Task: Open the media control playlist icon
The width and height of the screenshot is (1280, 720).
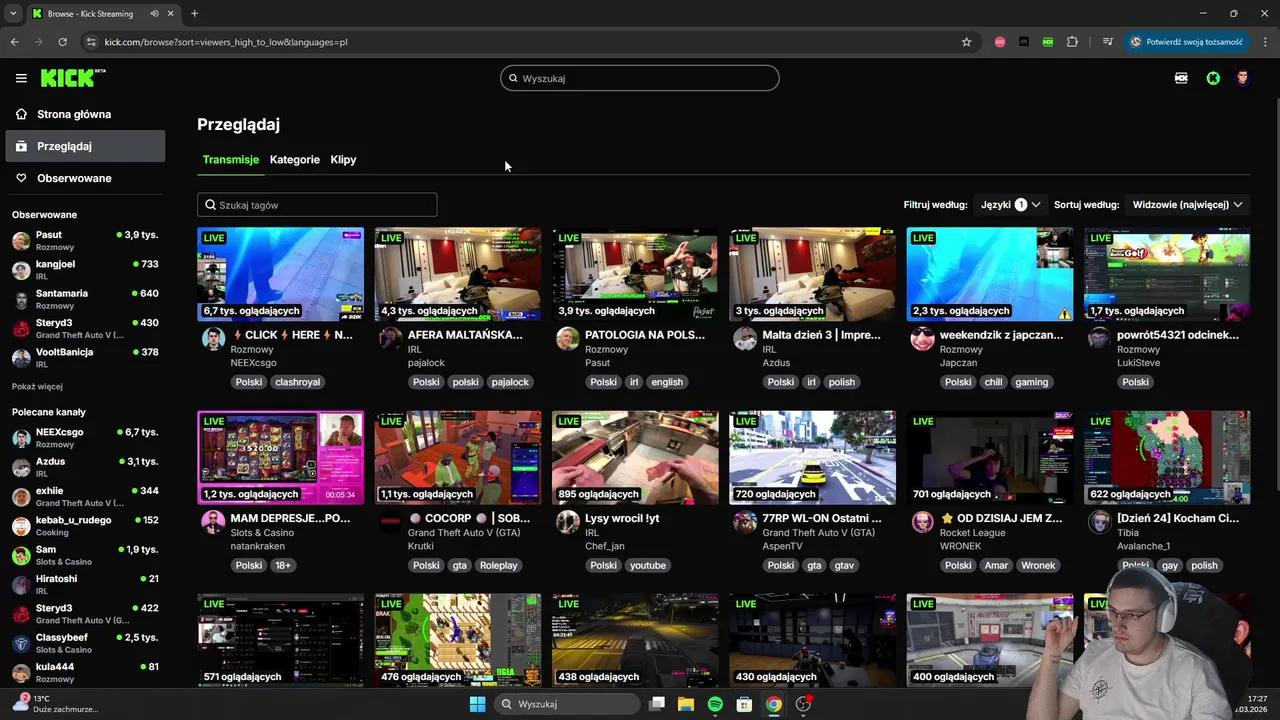Action: coord(1108,42)
